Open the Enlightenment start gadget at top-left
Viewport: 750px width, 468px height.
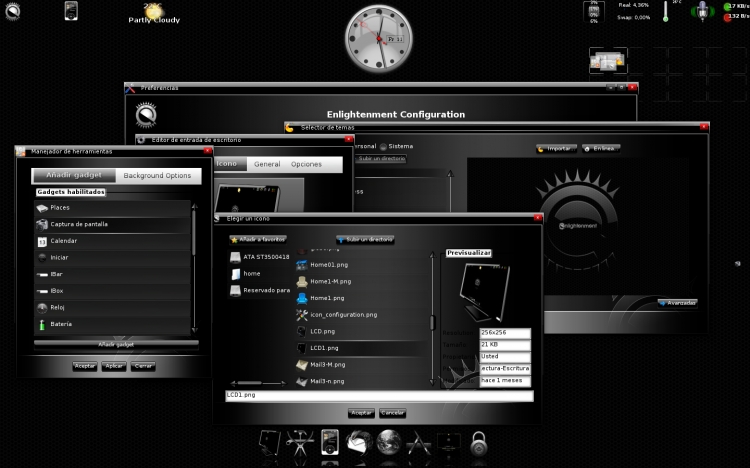pos(12,11)
